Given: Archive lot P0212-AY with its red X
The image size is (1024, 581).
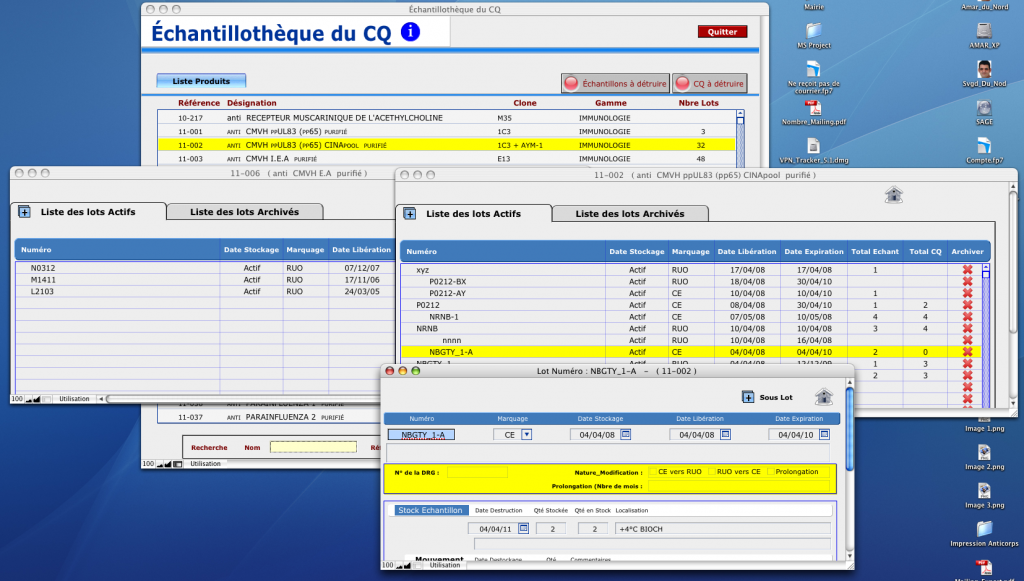Looking at the screenshot, I should [x=967, y=293].
